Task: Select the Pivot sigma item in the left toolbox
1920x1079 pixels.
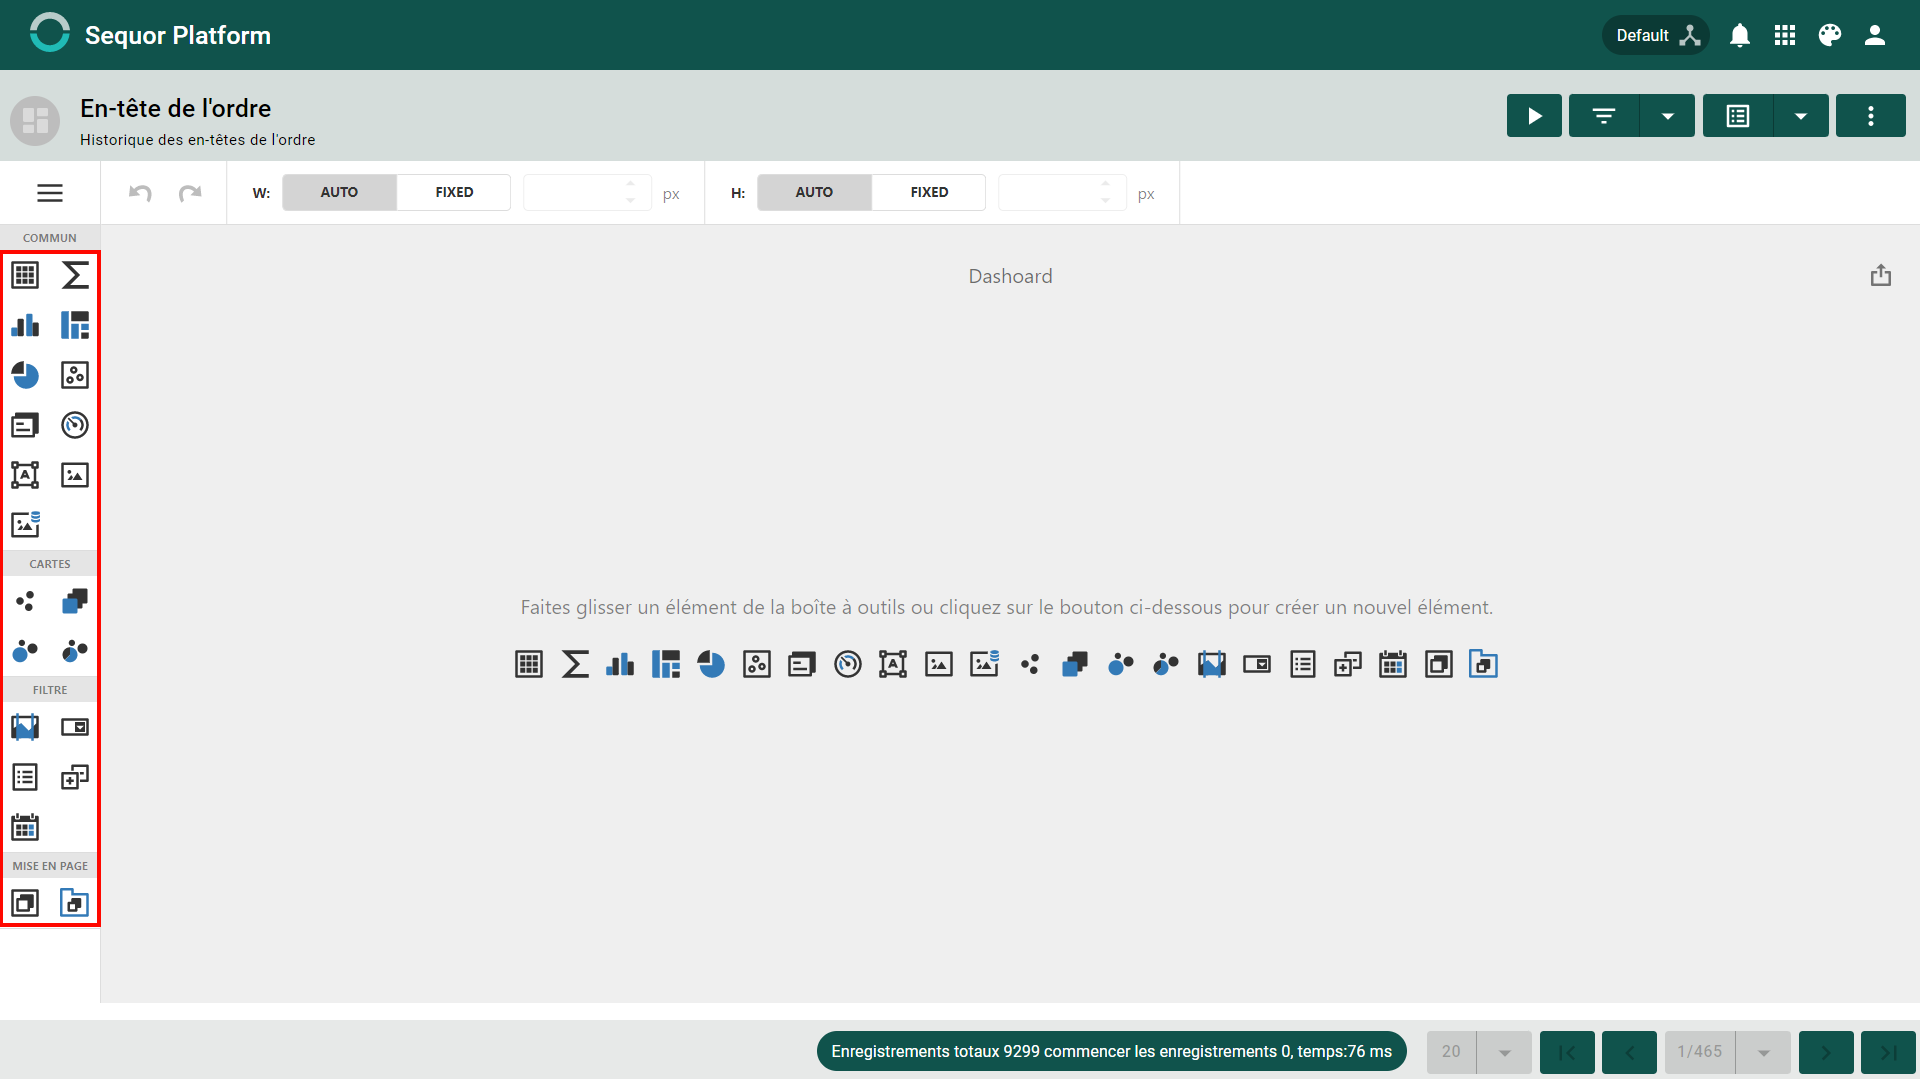Action: [x=75, y=275]
